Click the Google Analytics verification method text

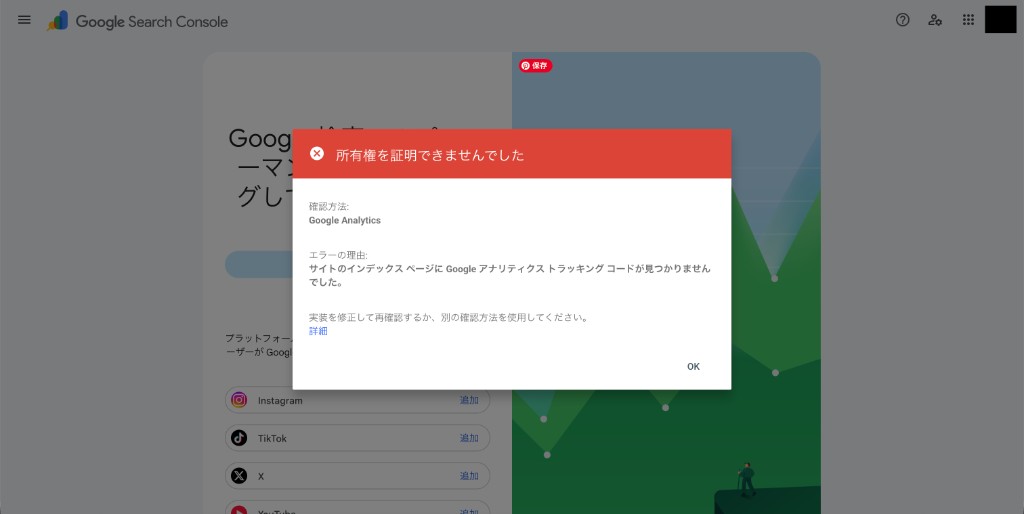coord(345,220)
